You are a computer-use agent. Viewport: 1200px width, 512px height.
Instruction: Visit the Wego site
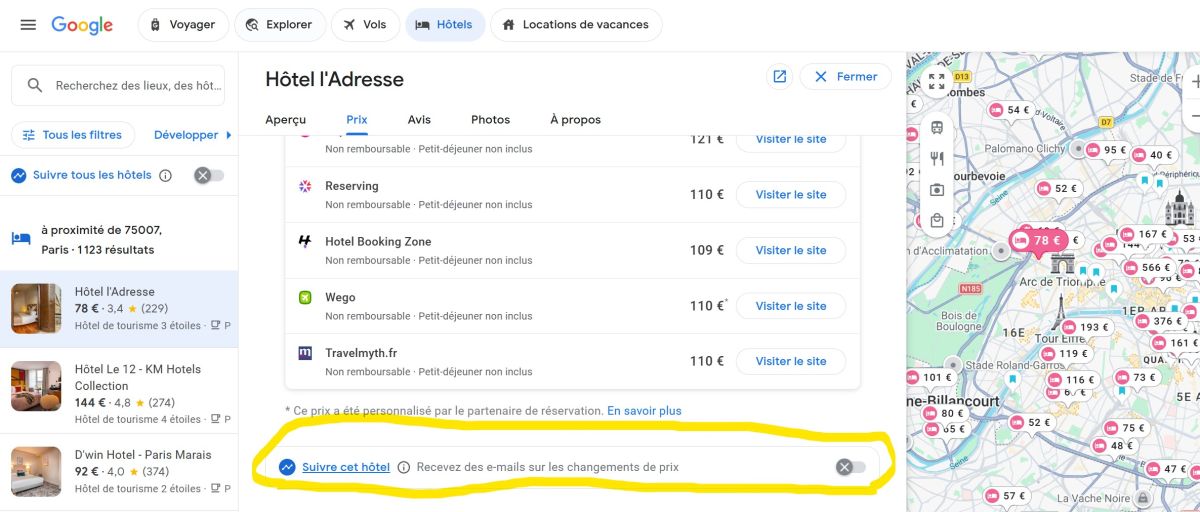[791, 306]
